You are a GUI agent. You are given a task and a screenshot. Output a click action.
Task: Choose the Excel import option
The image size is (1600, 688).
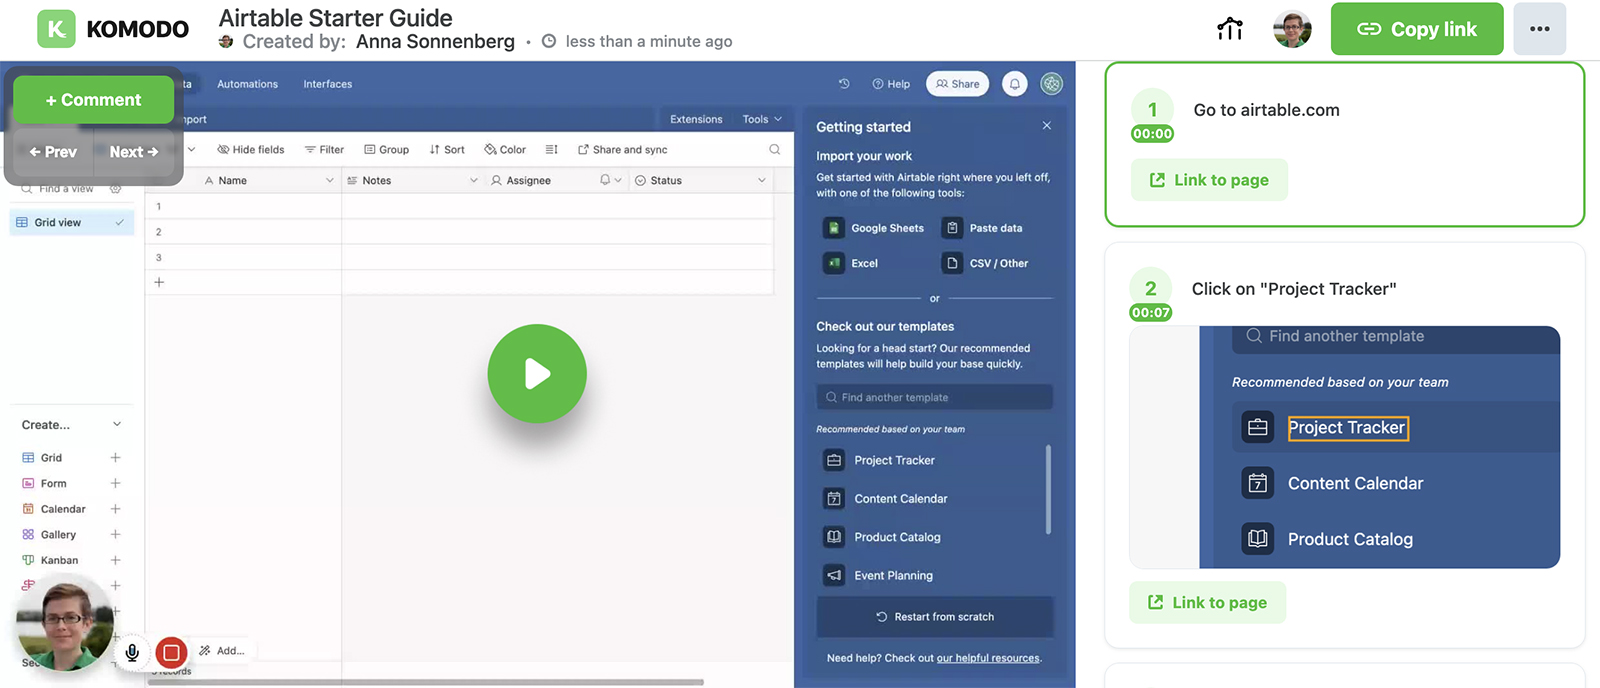pos(851,264)
